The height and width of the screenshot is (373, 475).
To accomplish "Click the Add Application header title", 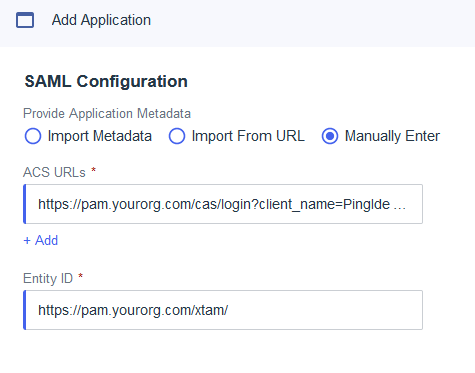I will (x=101, y=20).
